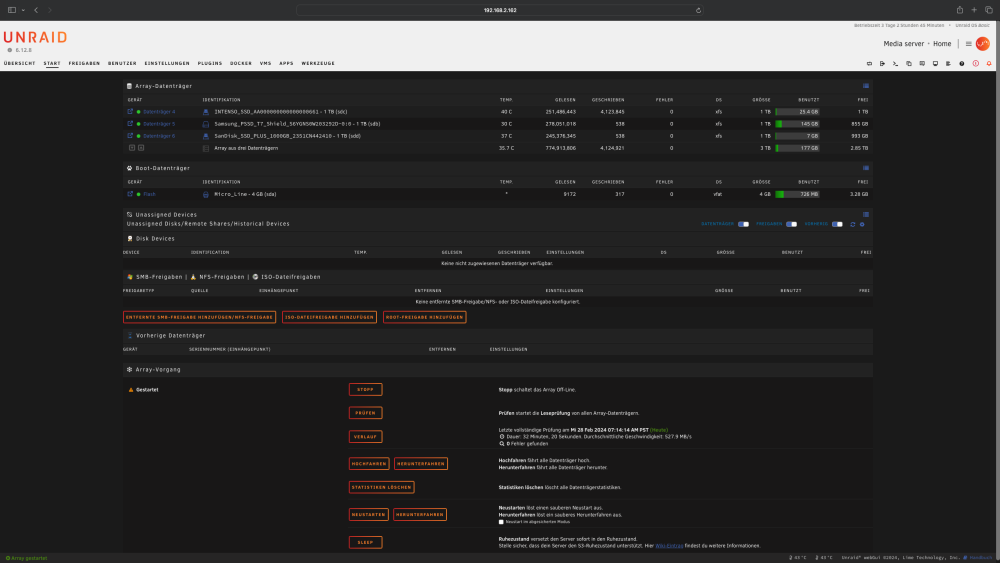Open the Flash device link

click(149, 194)
